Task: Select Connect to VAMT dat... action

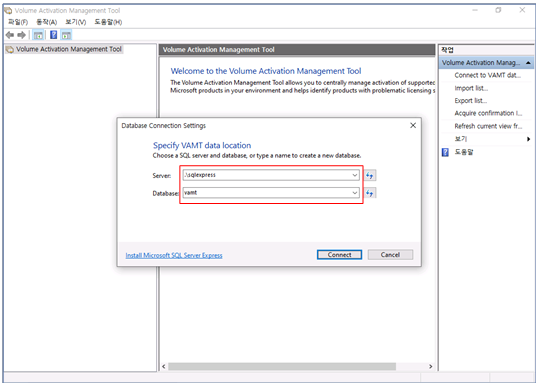Action: point(487,75)
